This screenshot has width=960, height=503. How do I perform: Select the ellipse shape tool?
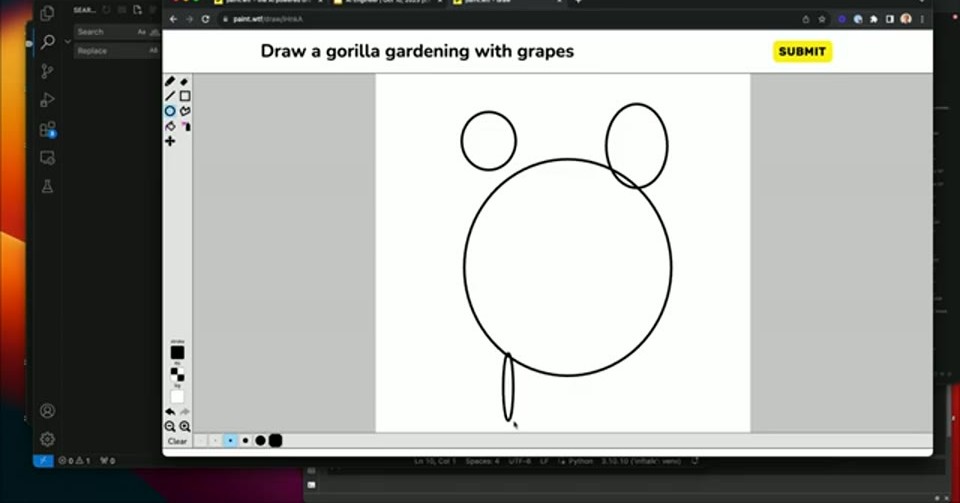pos(170,111)
